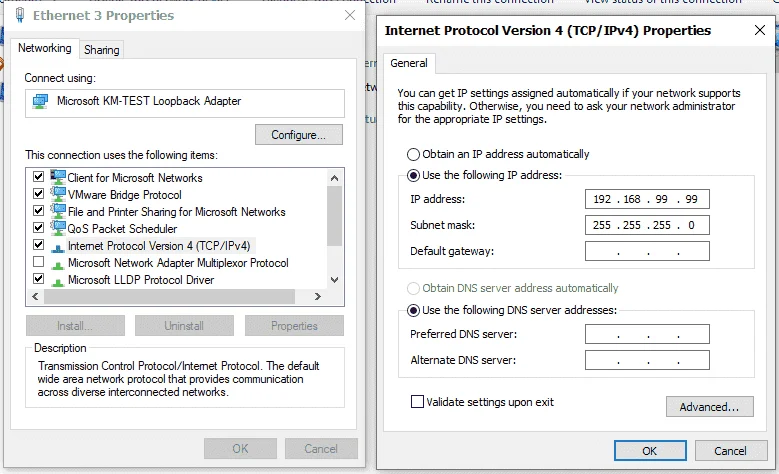779x474 pixels.
Task: Click OK in the IPv4 Properties dialog
Action: tap(650, 451)
